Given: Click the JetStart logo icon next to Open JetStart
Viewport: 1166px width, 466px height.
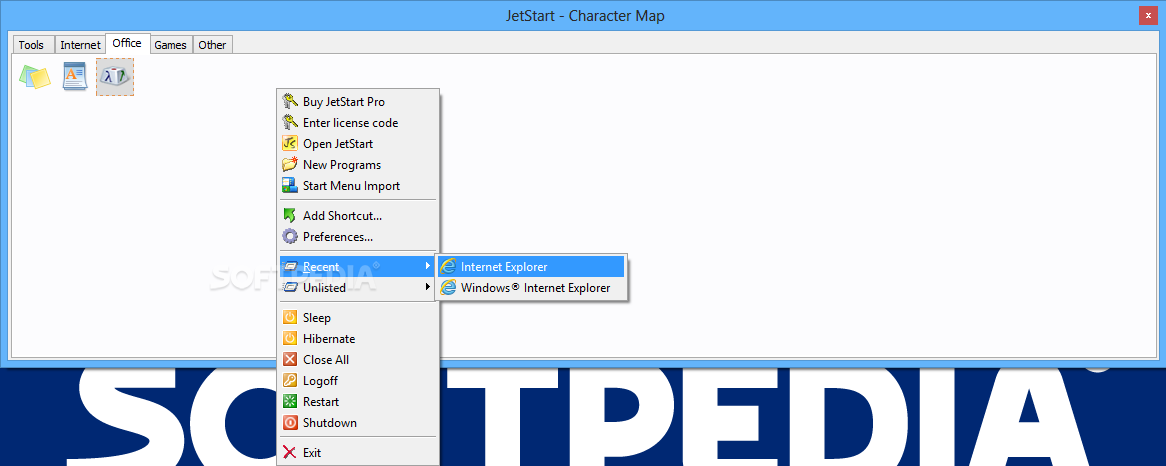Looking at the screenshot, I should [290, 143].
